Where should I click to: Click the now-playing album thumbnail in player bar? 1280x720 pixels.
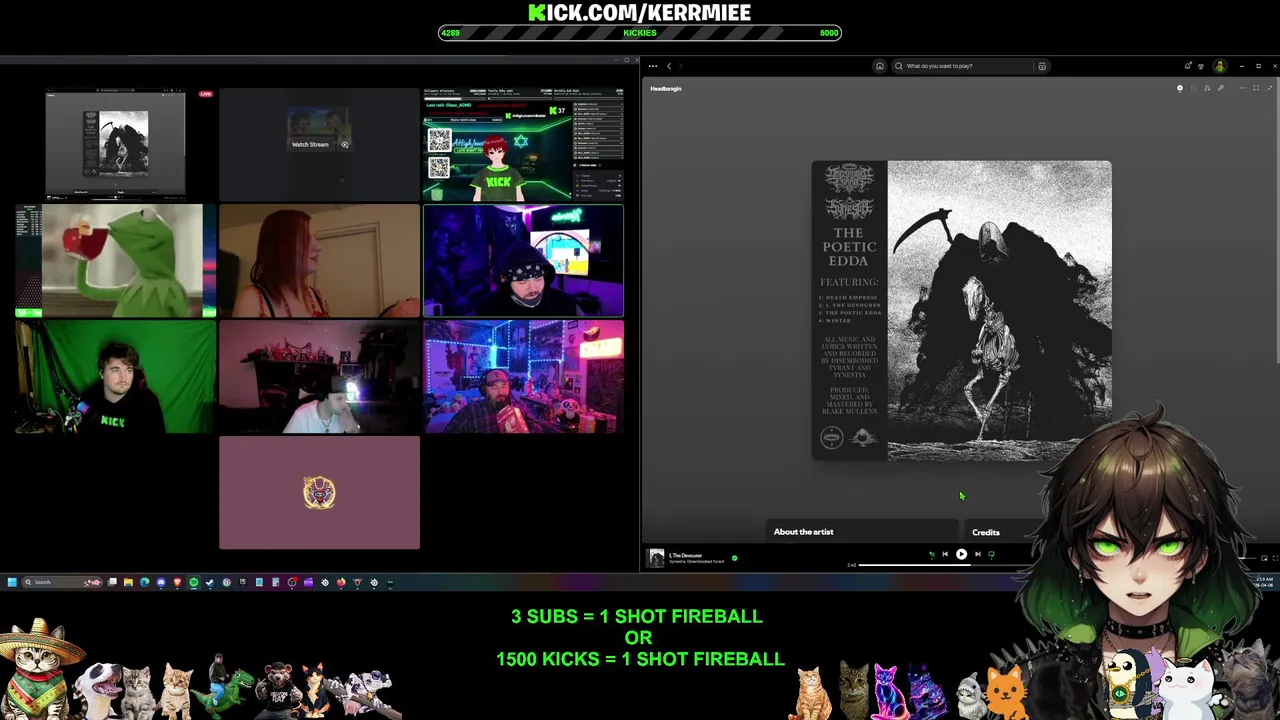point(656,558)
